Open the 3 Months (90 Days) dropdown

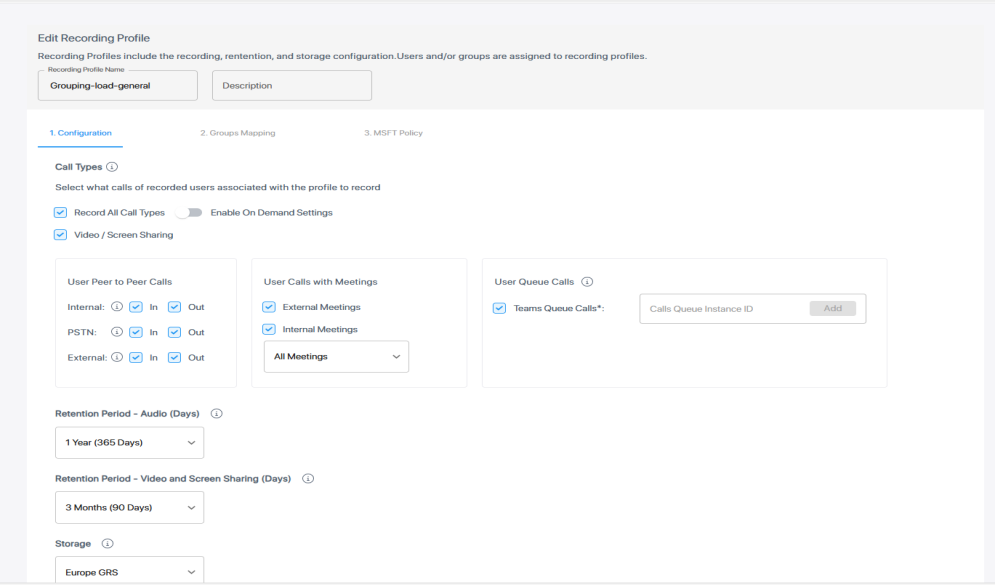pyautogui.click(x=129, y=507)
